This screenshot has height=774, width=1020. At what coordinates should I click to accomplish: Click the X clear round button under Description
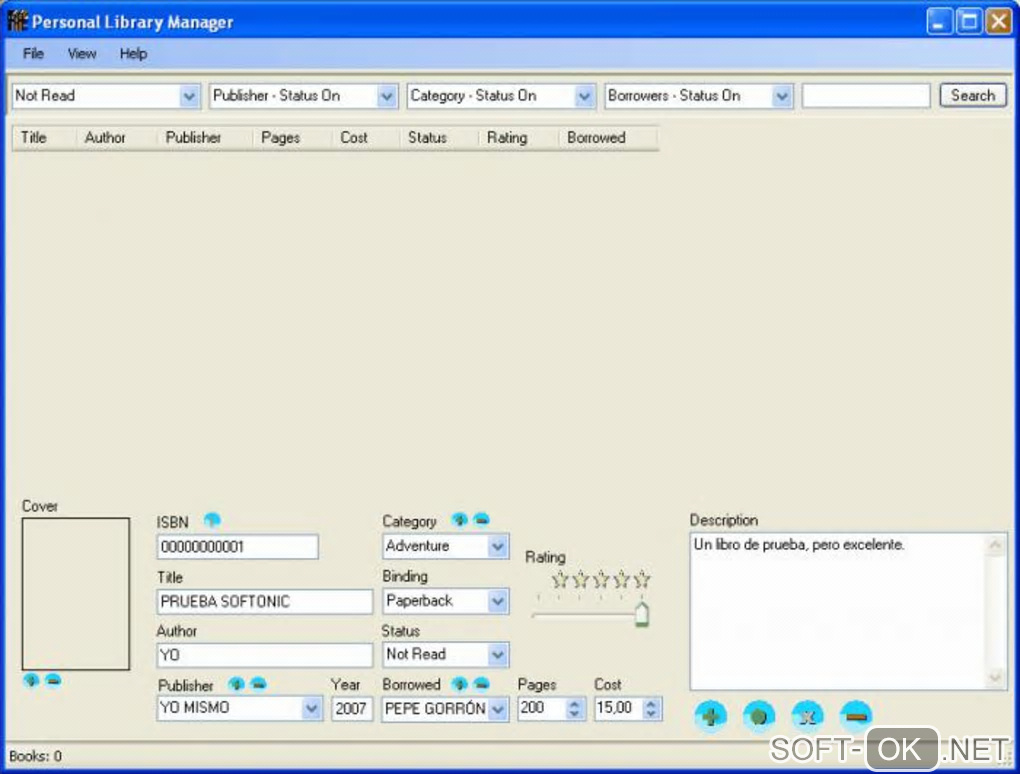807,716
